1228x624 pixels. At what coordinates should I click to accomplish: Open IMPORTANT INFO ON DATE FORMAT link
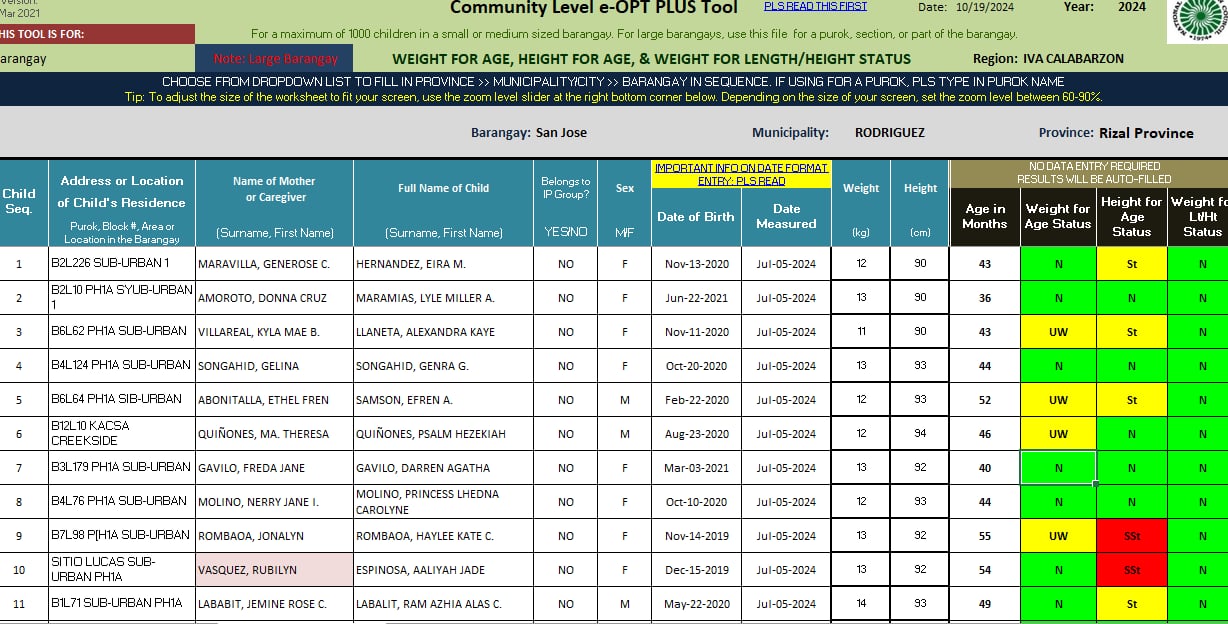click(741, 174)
